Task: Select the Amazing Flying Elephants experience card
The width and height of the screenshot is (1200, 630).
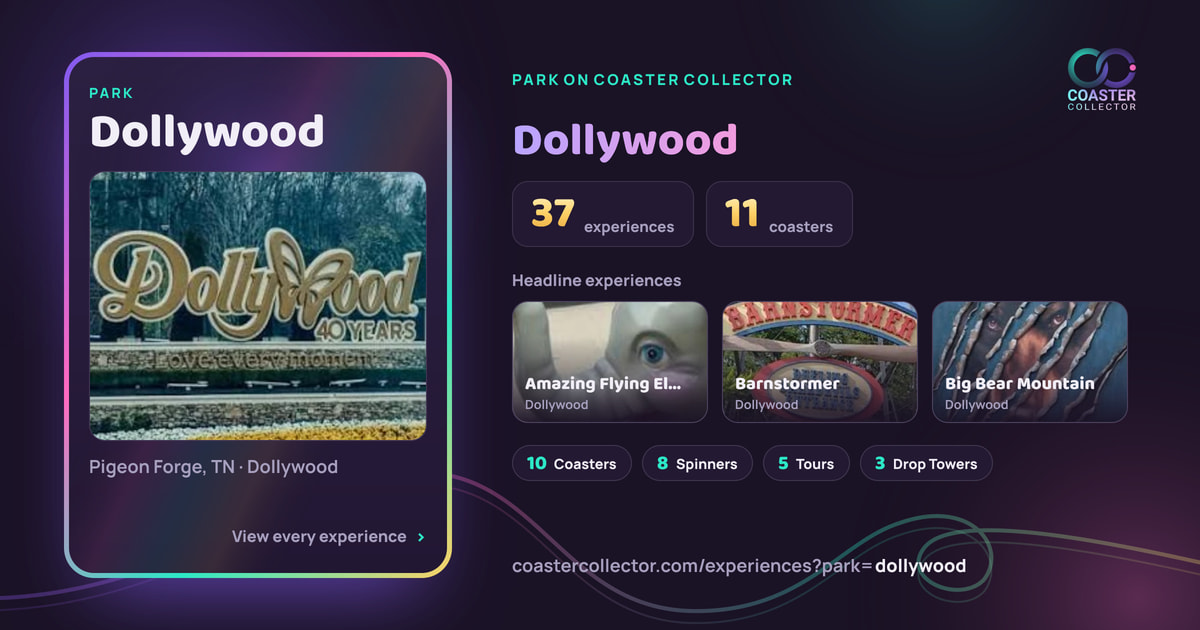Action: point(610,362)
